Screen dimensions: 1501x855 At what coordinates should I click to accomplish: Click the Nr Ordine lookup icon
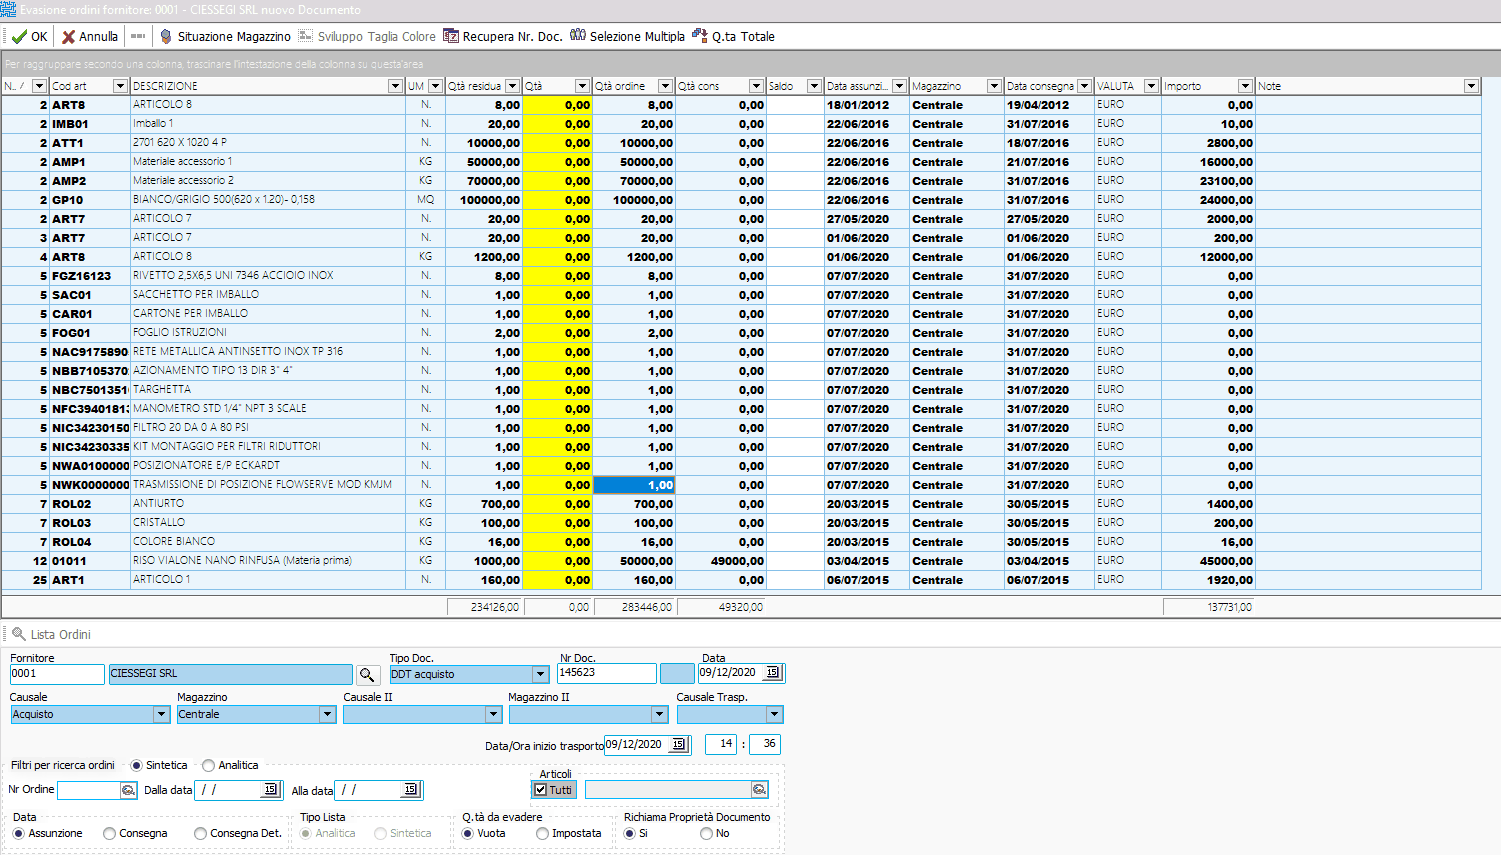point(128,790)
